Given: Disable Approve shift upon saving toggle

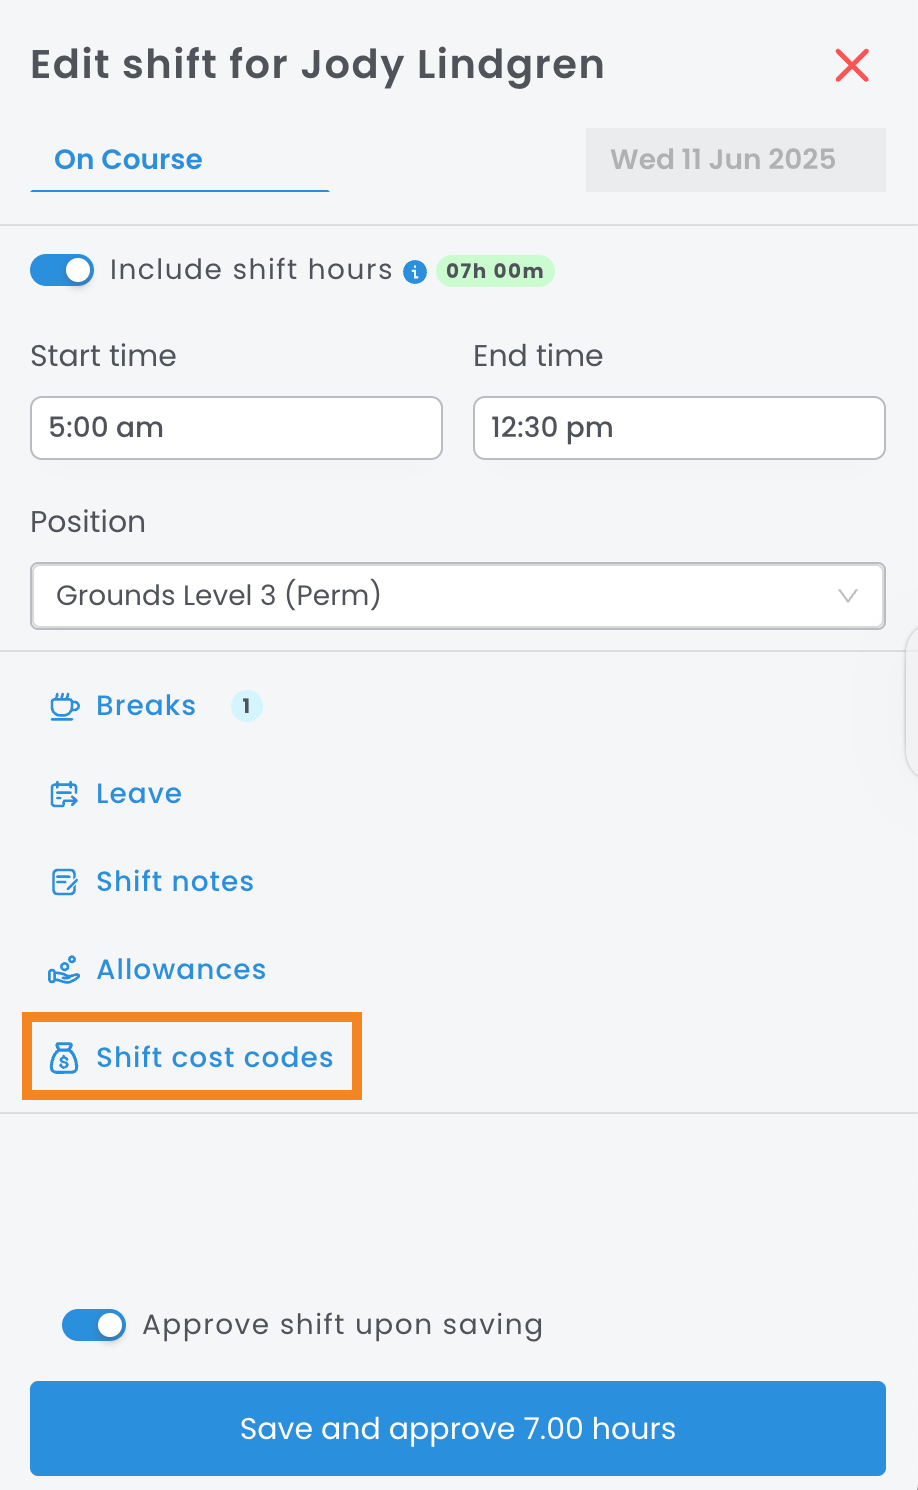Looking at the screenshot, I should point(94,1325).
